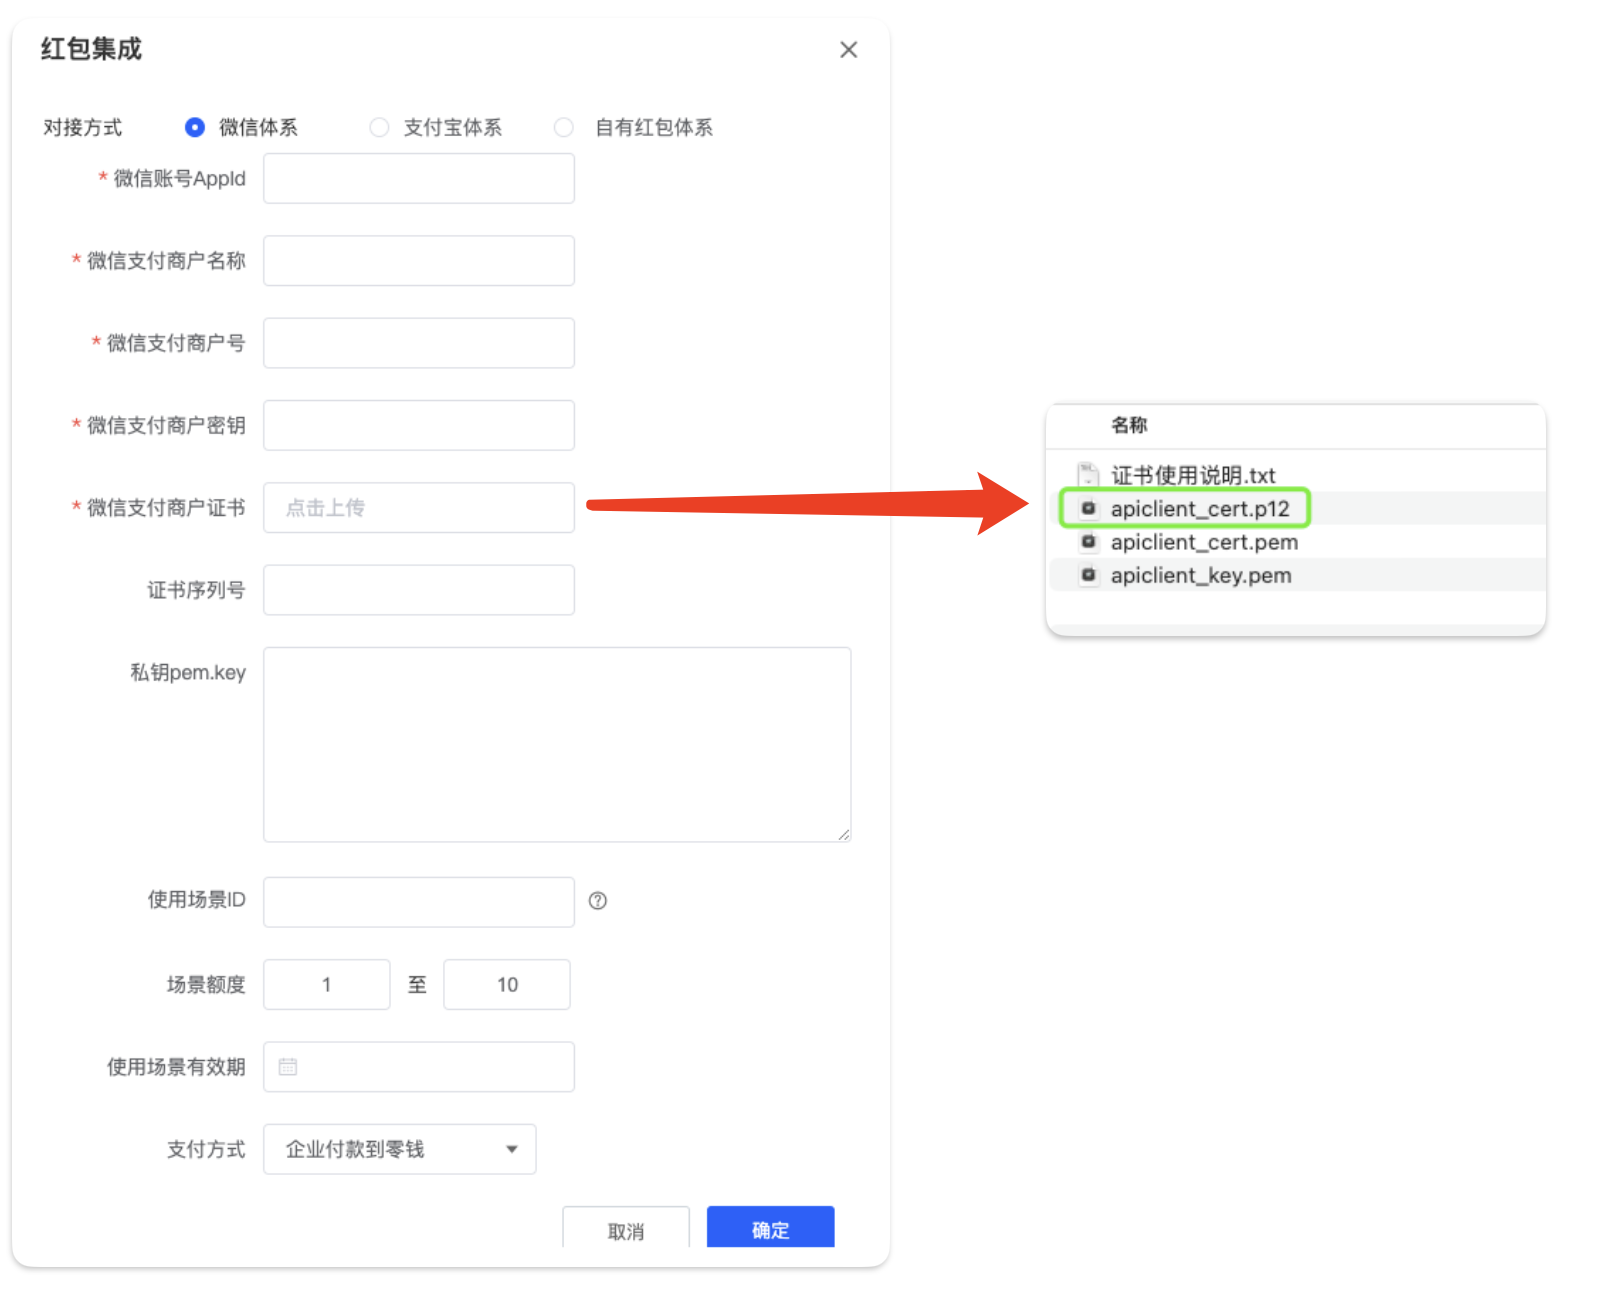This screenshot has height=1292, width=1616.
Task: Click the calendar icon in 使用场景有效期
Action: tap(288, 1067)
